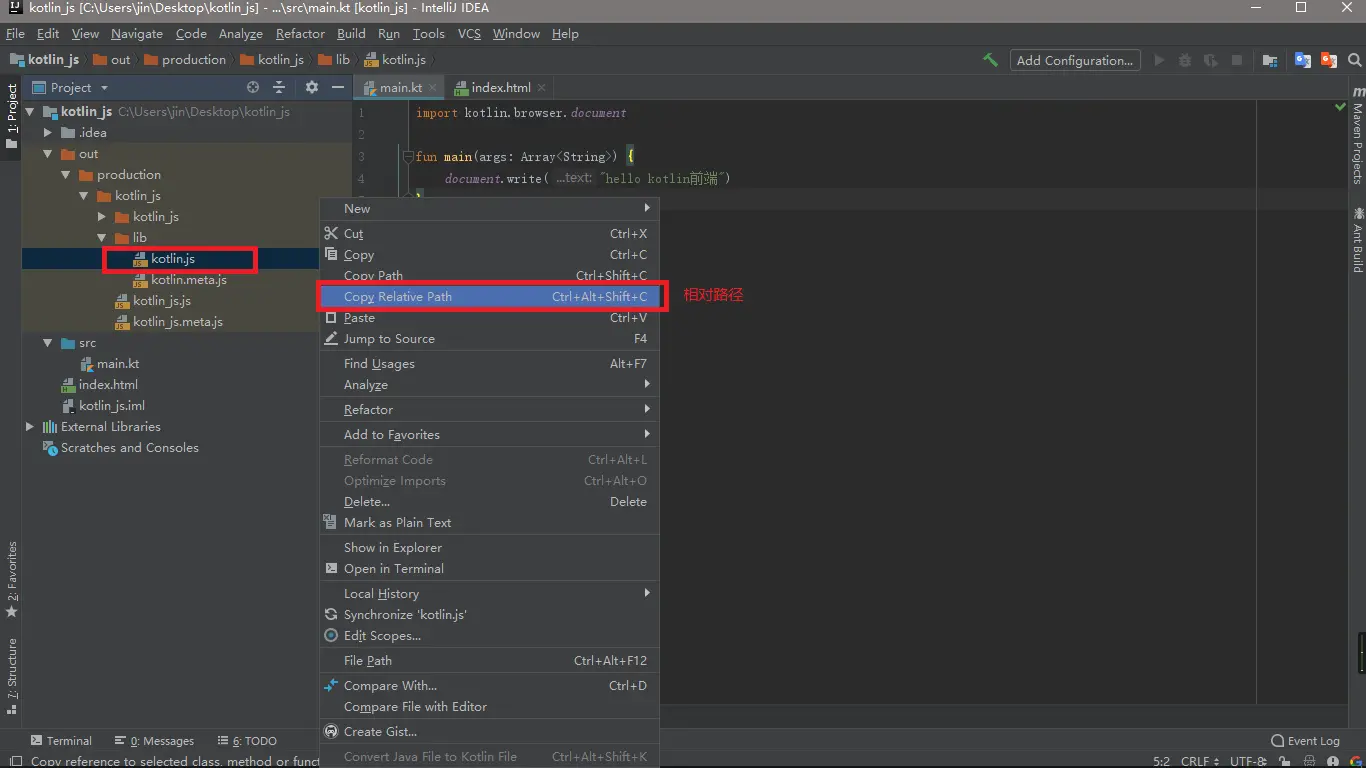The width and height of the screenshot is (1366, 768).
Task: Click Scroll from Source target icon
Action: coord(253,87)
